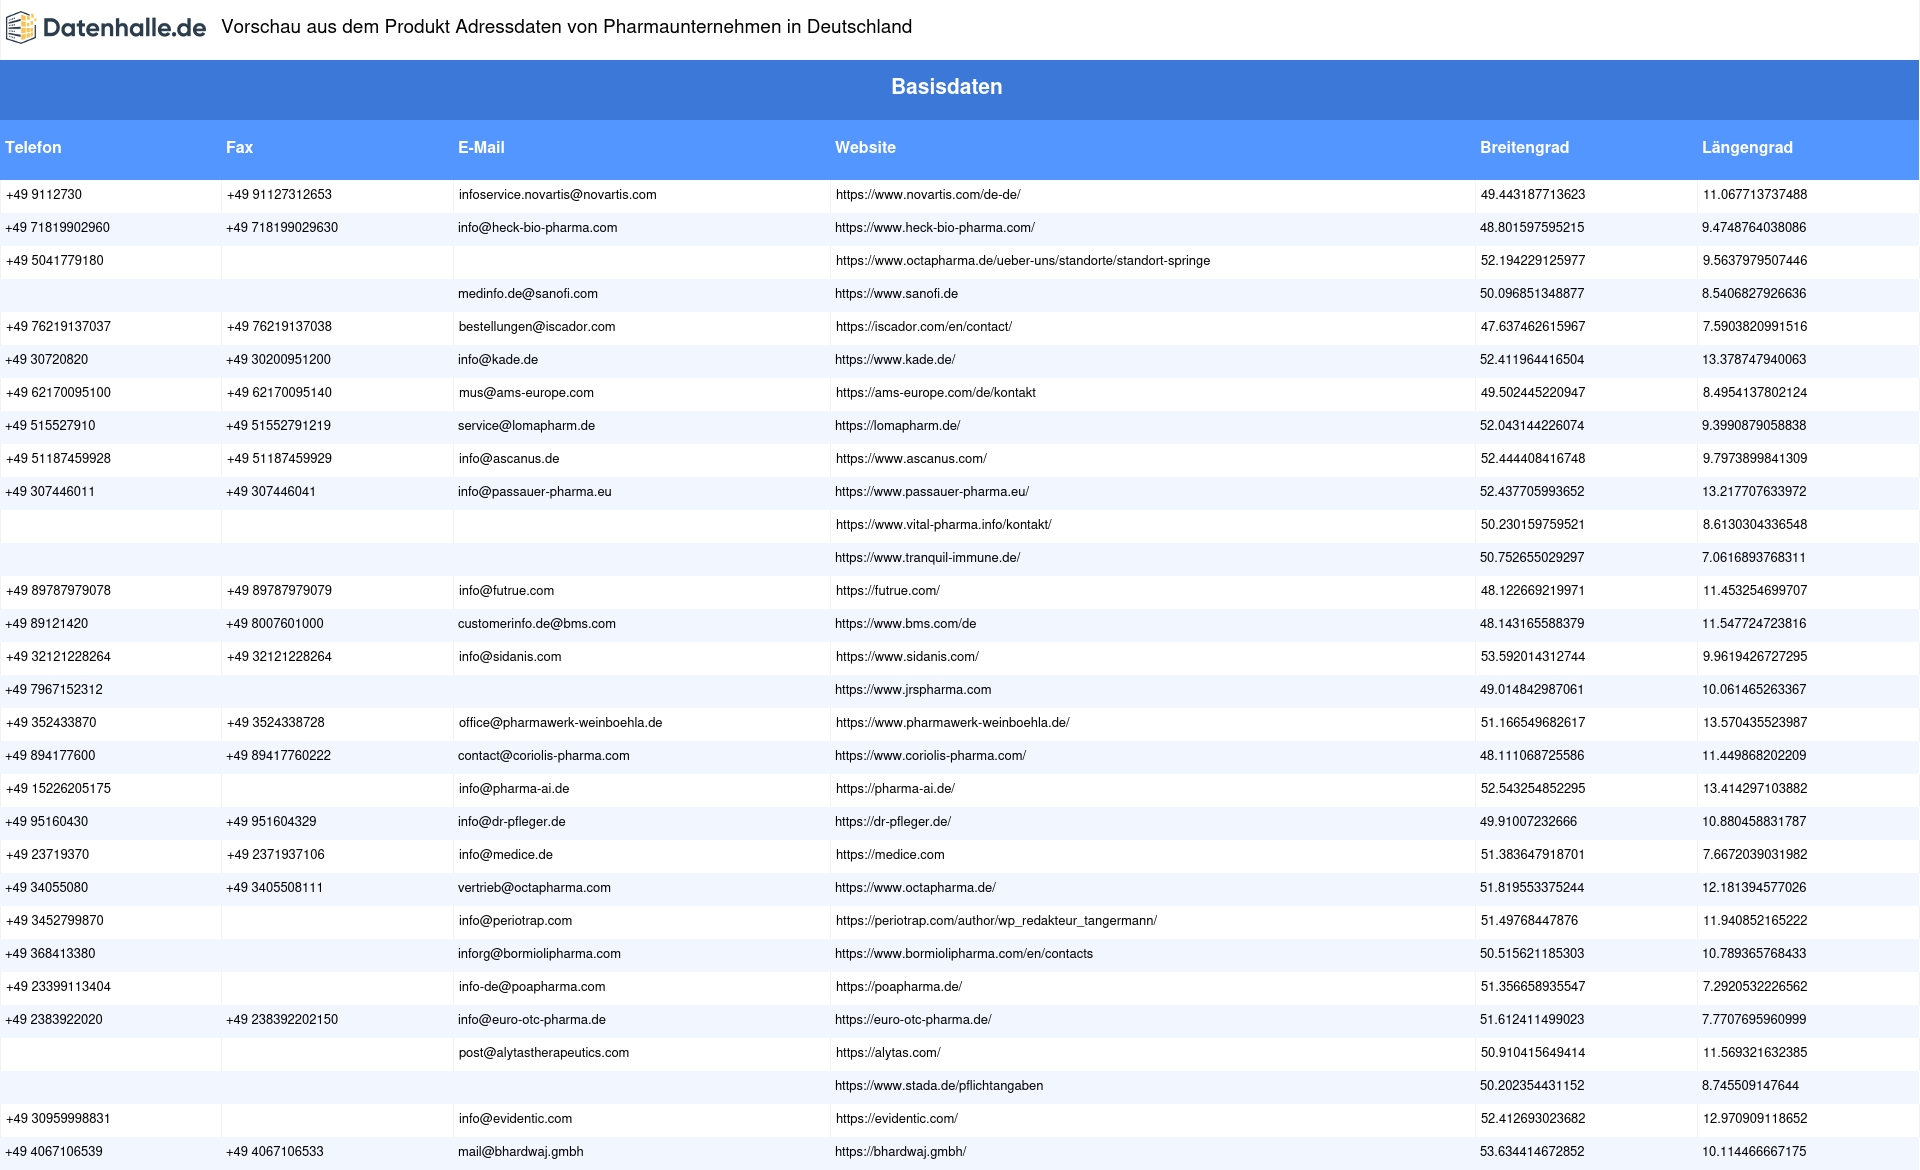This screenshot has height=1170, width=1920.
Task: Select fax number +49 91127312653
Action: (x=279, y=195)
